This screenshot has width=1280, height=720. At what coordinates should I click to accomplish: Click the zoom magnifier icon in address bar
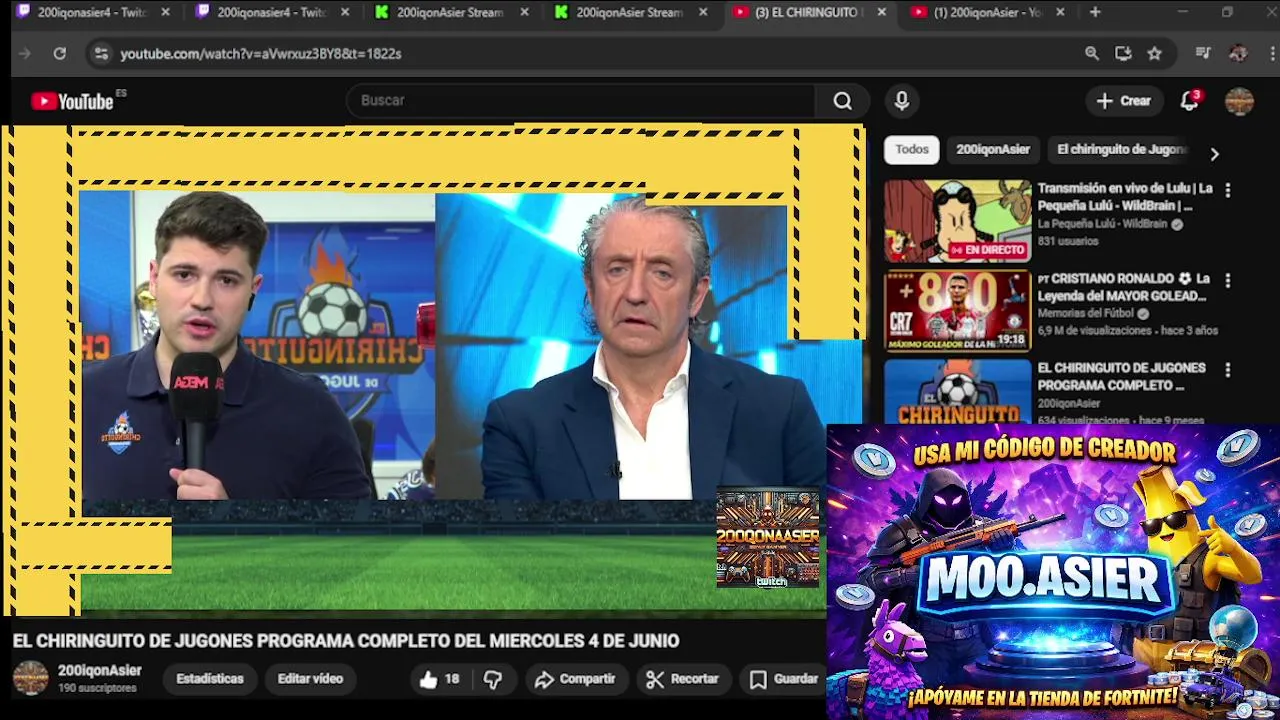pos(1092,53)
